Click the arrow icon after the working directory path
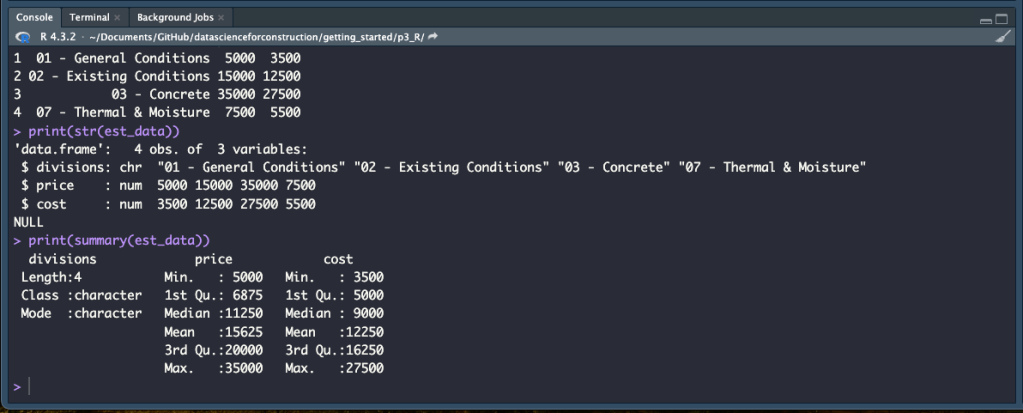1023x413 pixels. pyautogui.click(x=433, y=37)
